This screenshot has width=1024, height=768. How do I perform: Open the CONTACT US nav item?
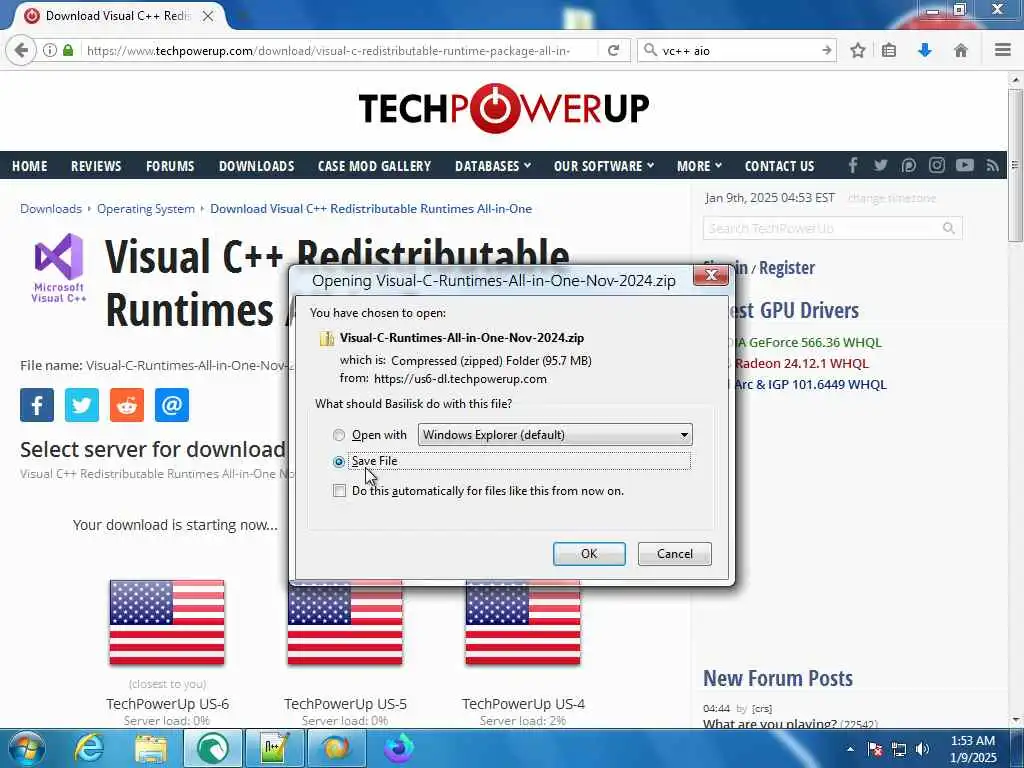[x=779, y=166]
